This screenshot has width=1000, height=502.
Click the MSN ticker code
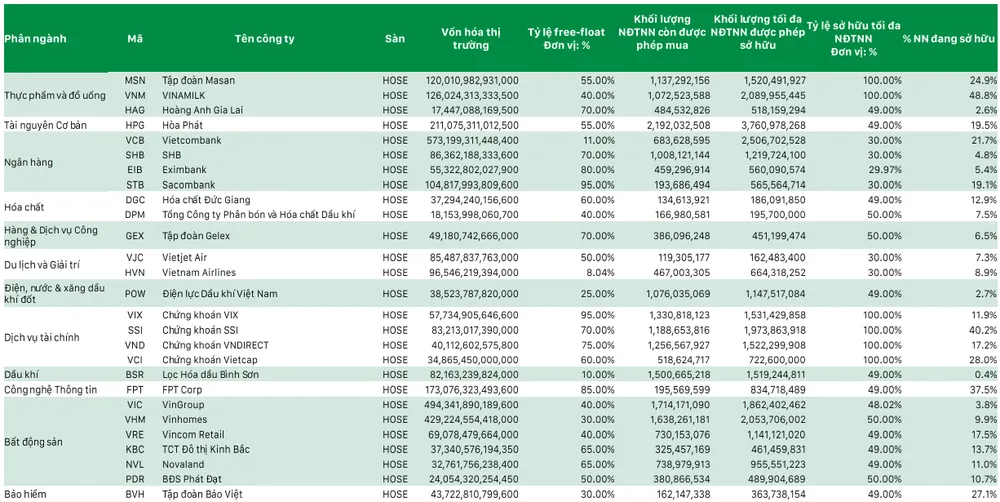tap(135, 79)
